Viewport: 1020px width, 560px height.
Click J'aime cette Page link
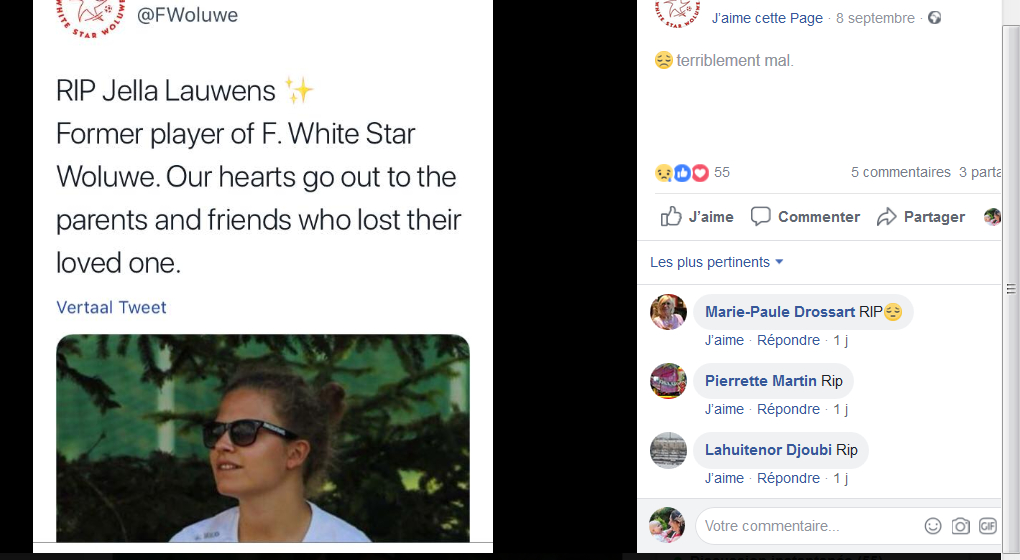point(767,18)
